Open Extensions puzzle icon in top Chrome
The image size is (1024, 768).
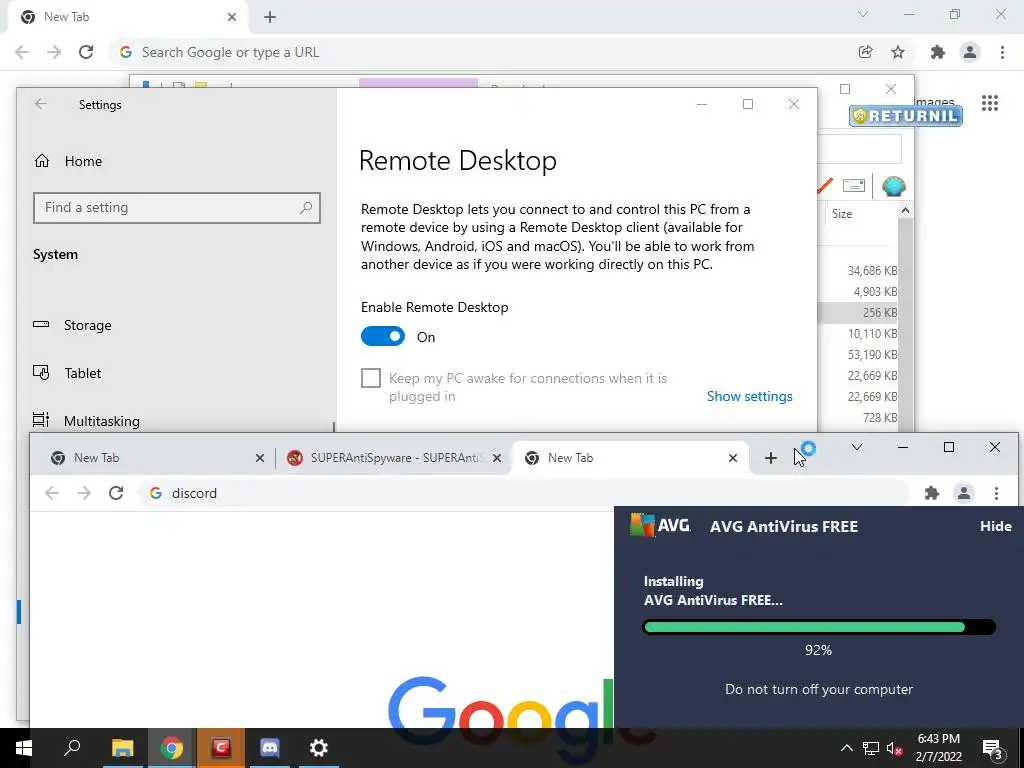pos(938,52)
